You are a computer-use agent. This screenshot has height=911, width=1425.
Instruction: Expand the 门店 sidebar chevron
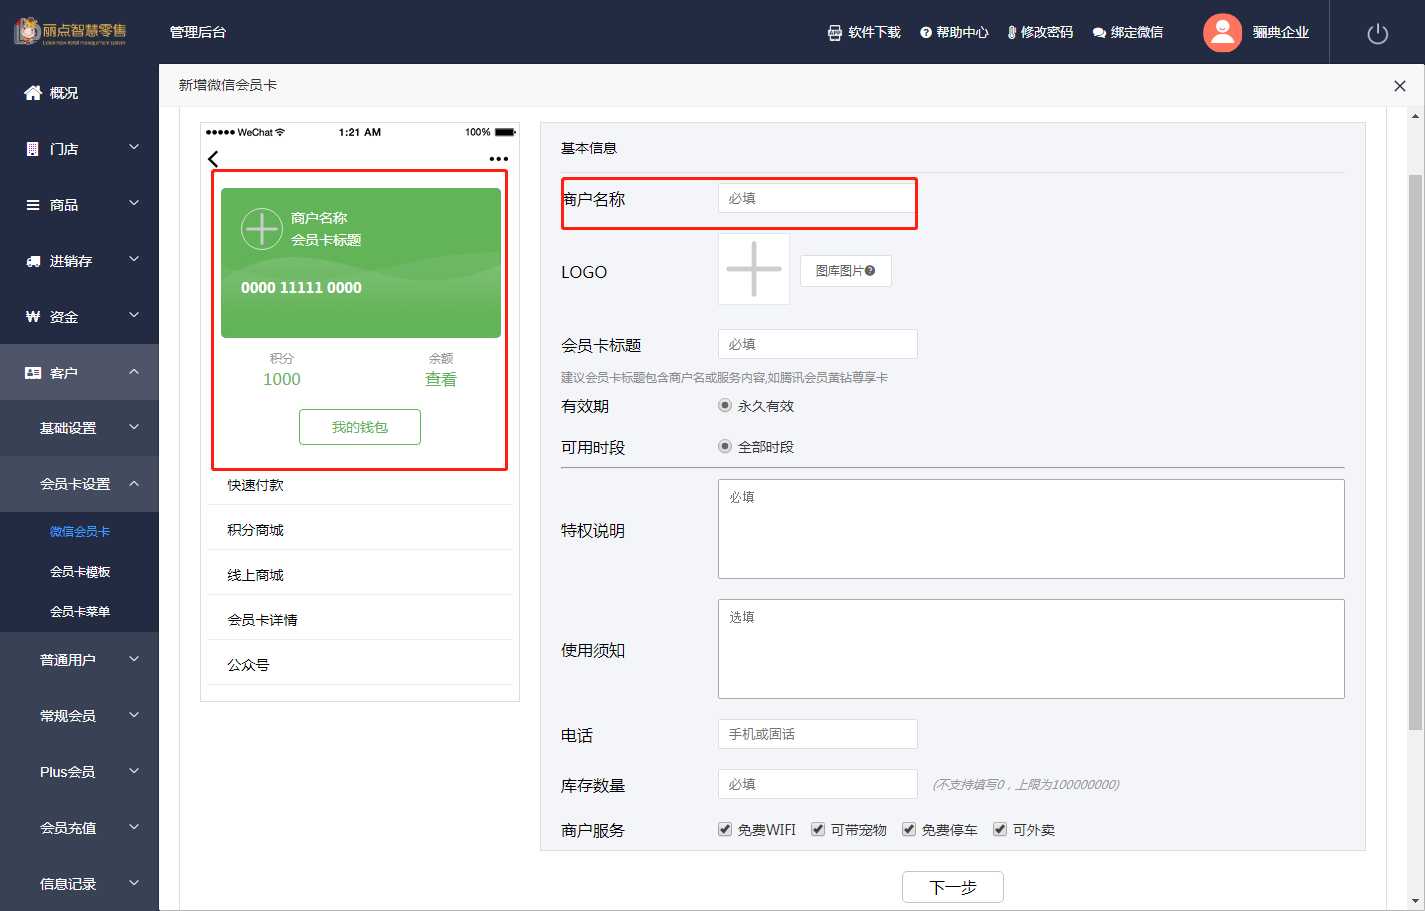[x=134, y=148]
